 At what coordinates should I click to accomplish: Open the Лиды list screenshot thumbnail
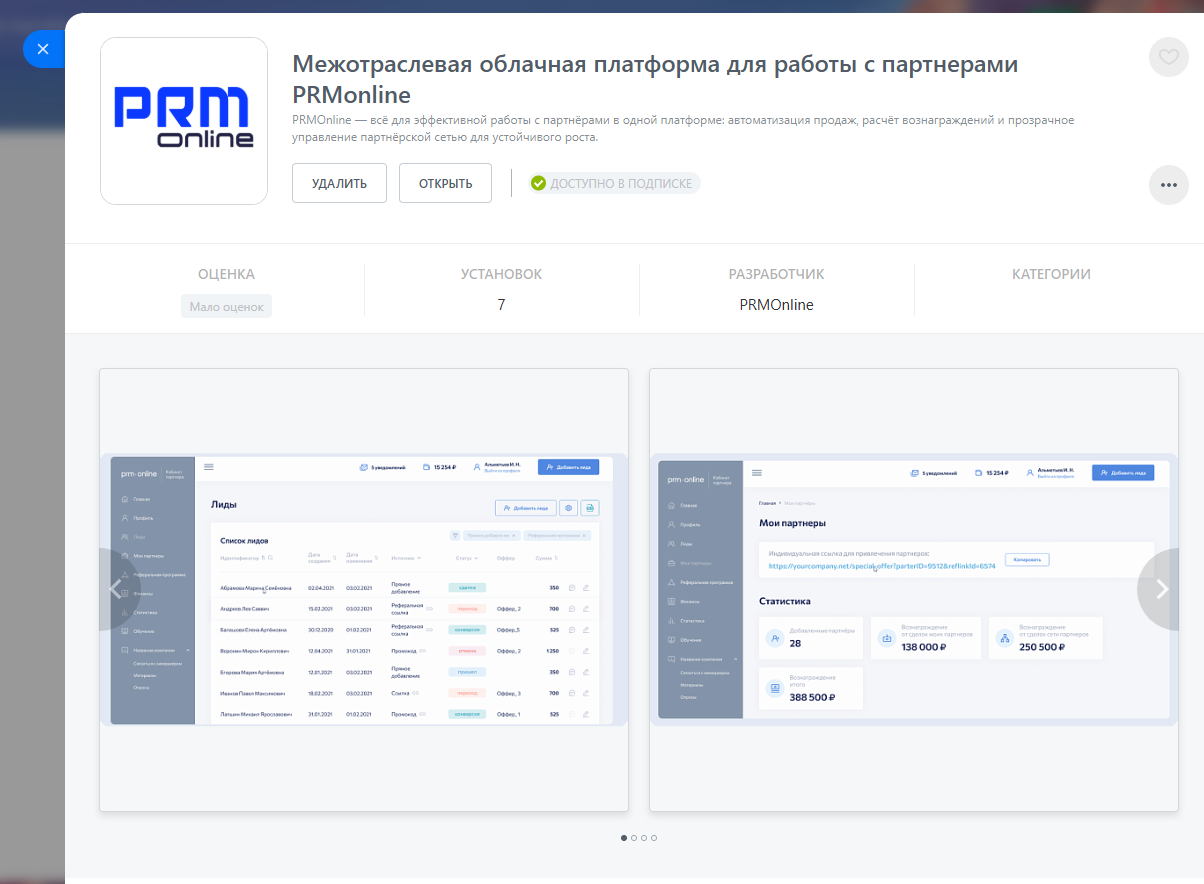(364, 590)
